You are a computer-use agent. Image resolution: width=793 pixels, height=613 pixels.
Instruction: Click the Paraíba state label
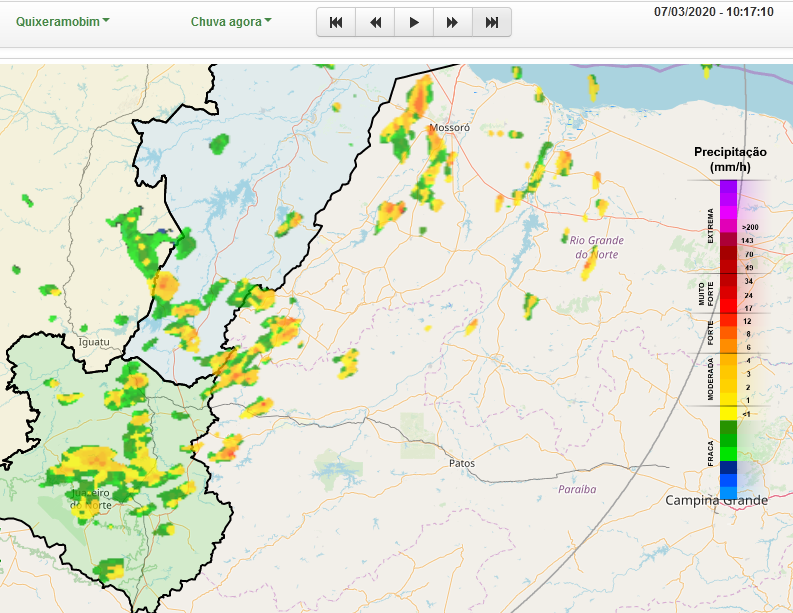tap(577, 489)
